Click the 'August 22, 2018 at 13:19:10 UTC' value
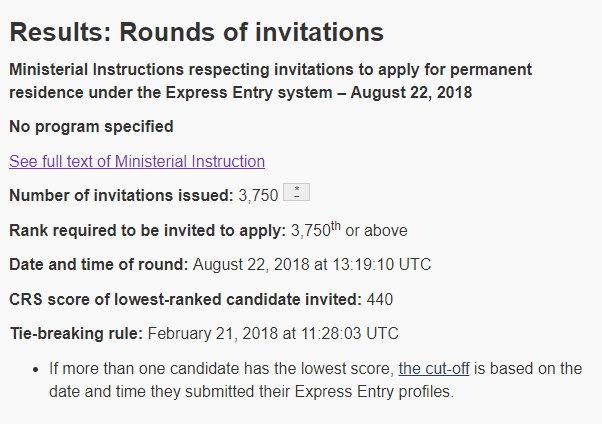This screenshot has width=602, height=424. (312, 265)
